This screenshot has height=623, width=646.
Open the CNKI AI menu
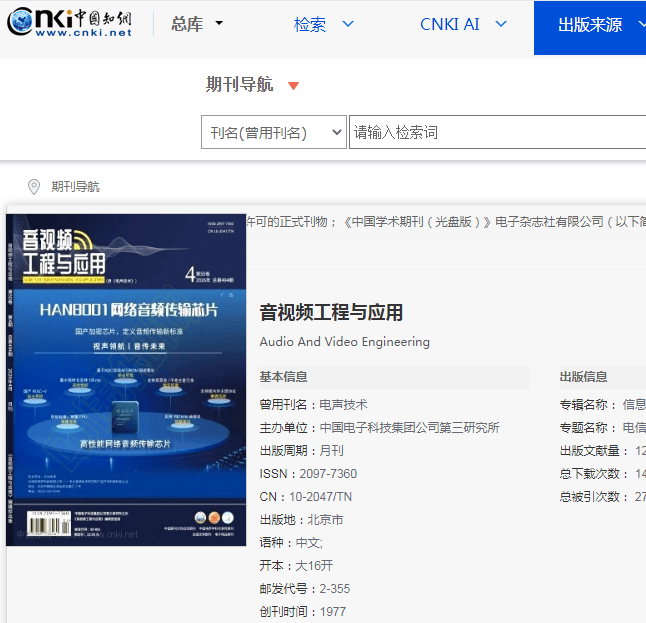click(x=449, y=24)
